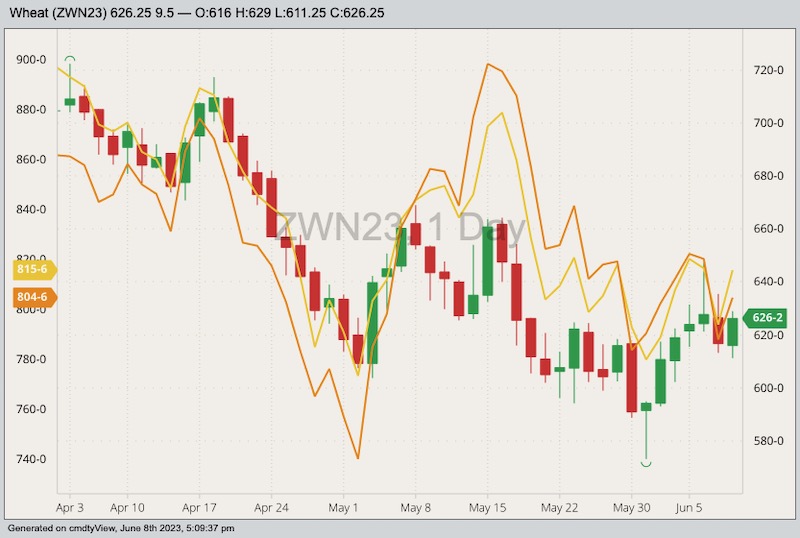
Task: Click the 880-0 left axis value
Action: [31, 110]
